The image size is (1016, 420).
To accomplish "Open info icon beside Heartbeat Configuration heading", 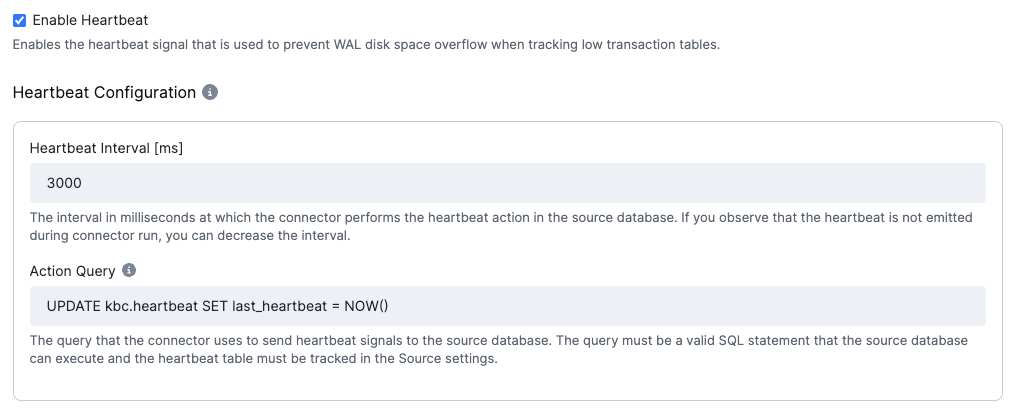I will click(x=210, y=93).
